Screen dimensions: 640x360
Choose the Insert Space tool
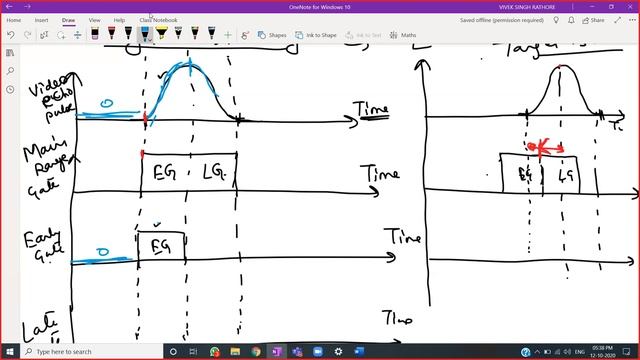[x=78, y=35]
